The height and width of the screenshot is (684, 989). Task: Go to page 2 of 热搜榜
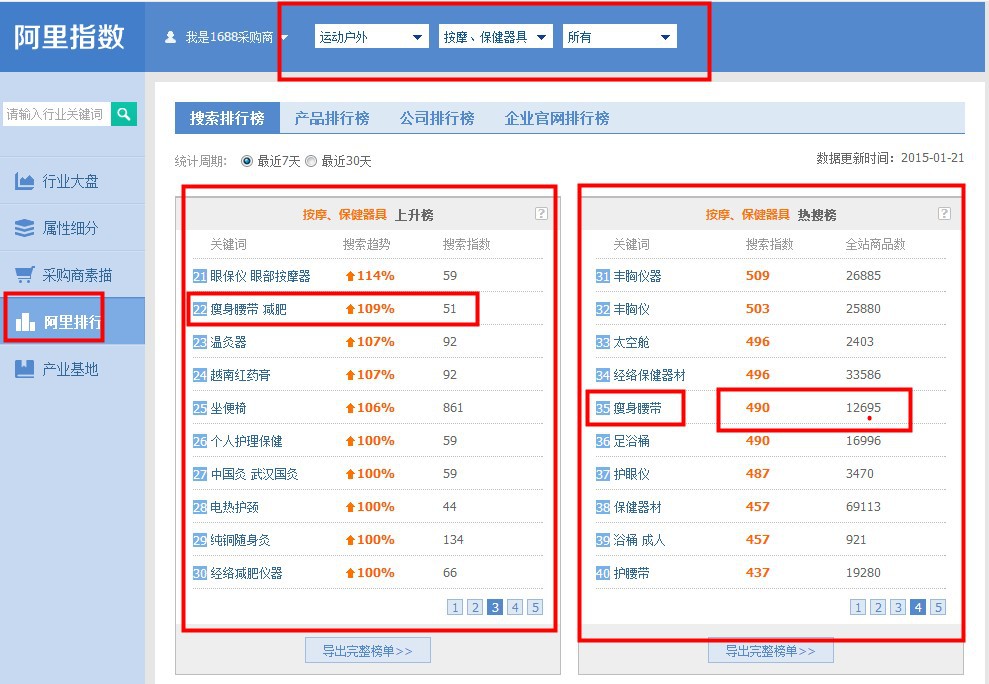pyautogui.click(x=878, y=607)
